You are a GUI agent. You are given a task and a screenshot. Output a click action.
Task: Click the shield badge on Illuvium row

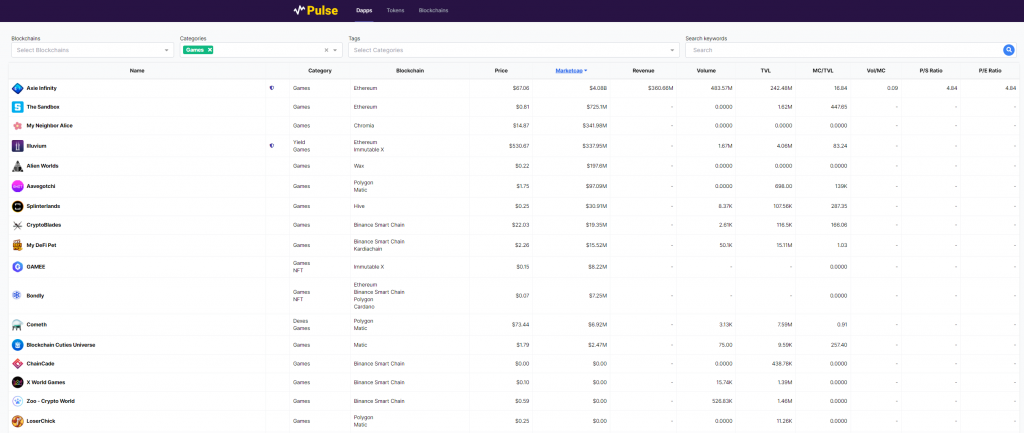coord(272,146)
